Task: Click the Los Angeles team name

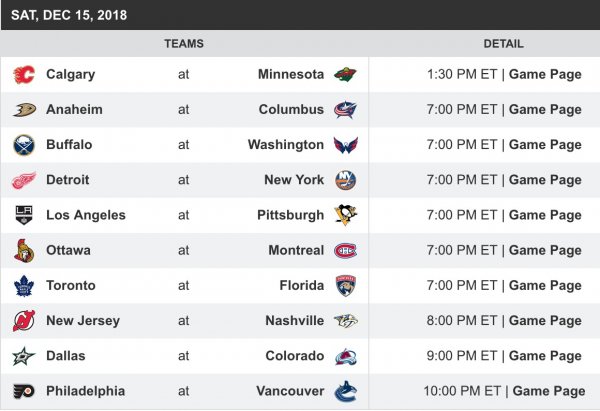Action: [x=86, y=215]
